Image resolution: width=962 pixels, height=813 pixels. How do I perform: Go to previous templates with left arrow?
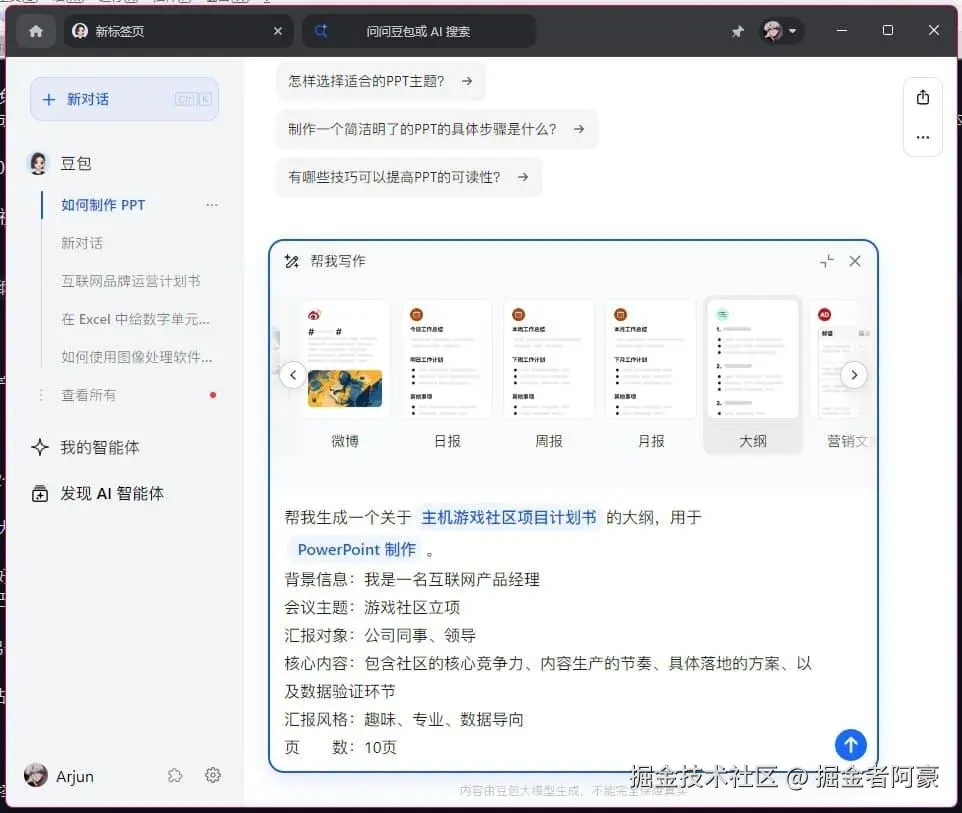[x=293, y=375]
